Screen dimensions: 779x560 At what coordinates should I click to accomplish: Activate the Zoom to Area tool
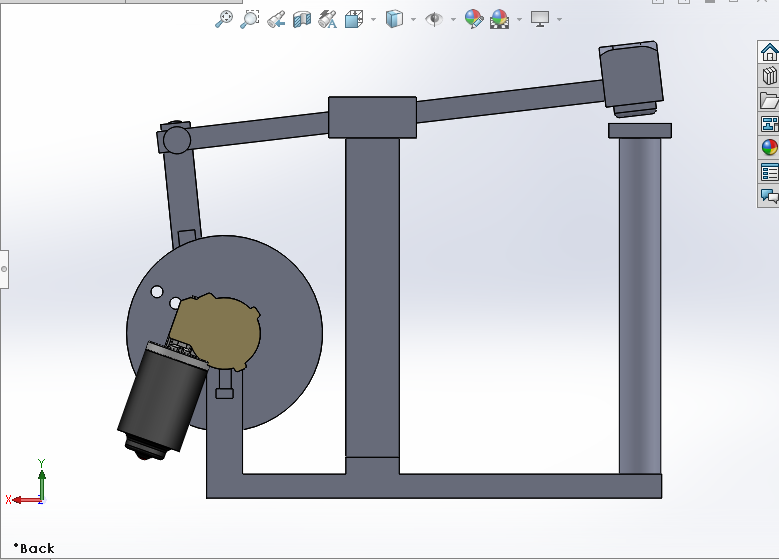click(x=249, y=19)
